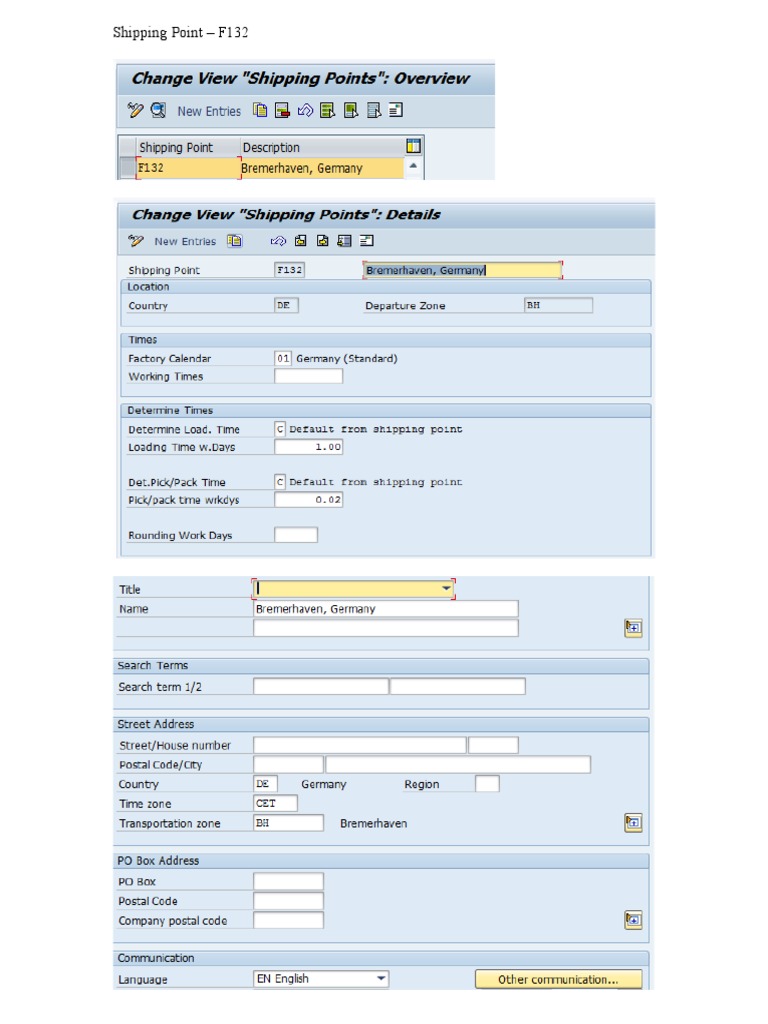Click the highlighted Bremerhaven, Germany description field
This screenshot has height=1024, width=768.
(462, 270)
